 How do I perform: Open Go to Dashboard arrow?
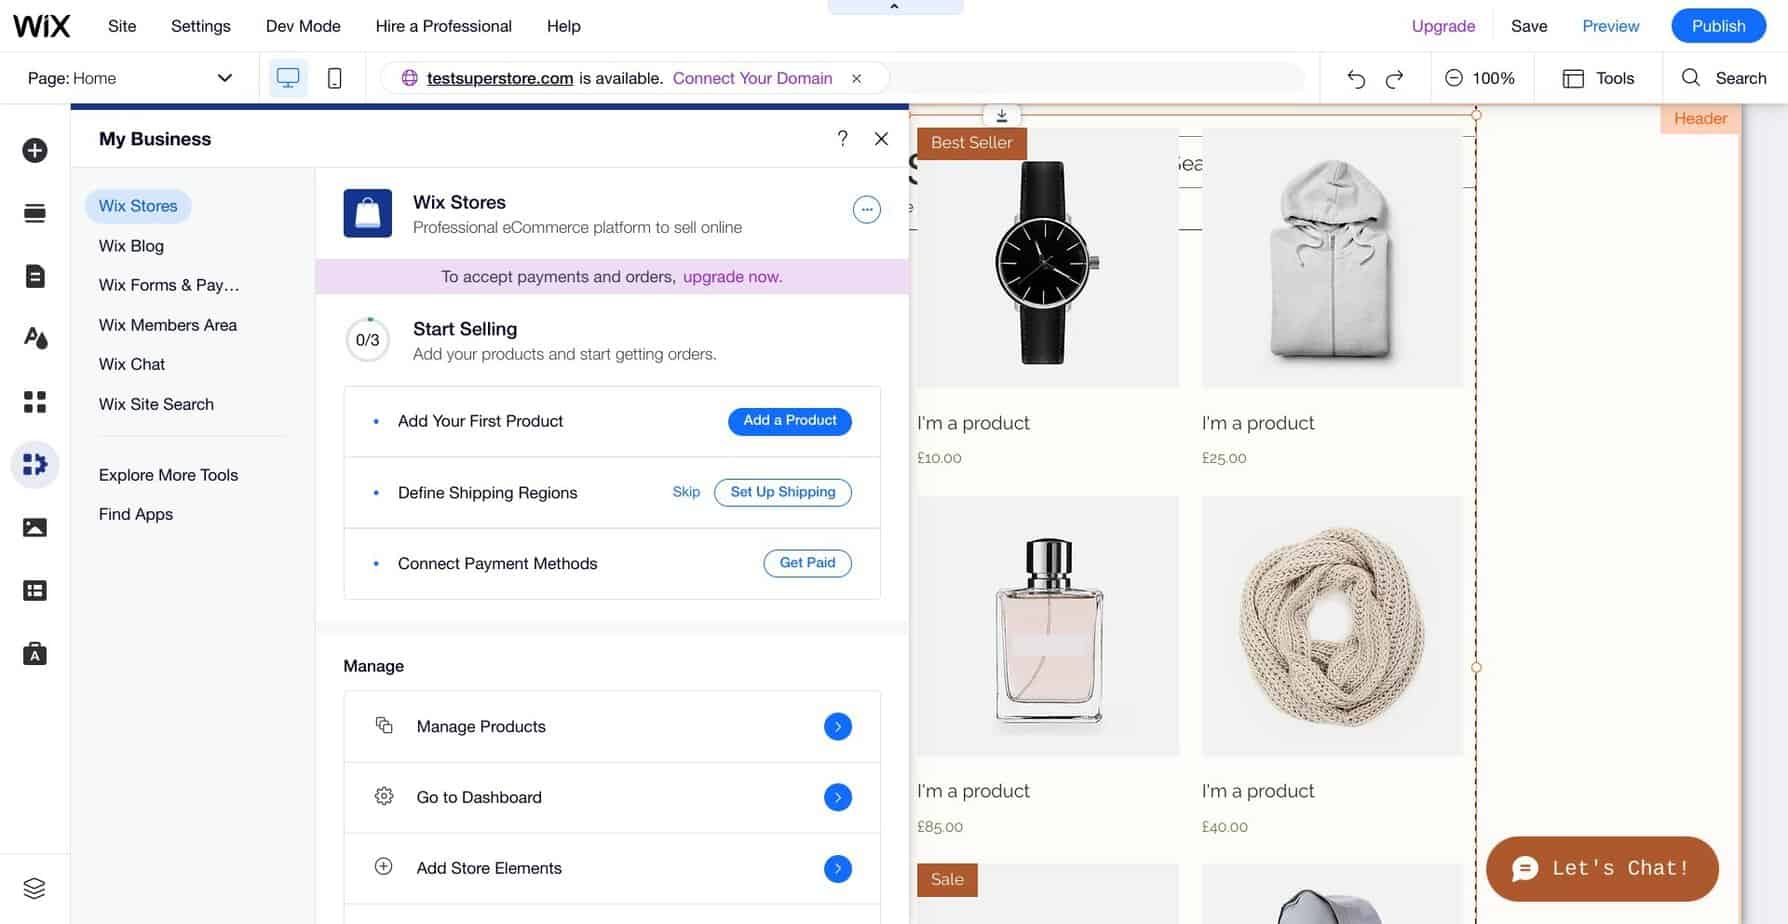pos(838,797)
